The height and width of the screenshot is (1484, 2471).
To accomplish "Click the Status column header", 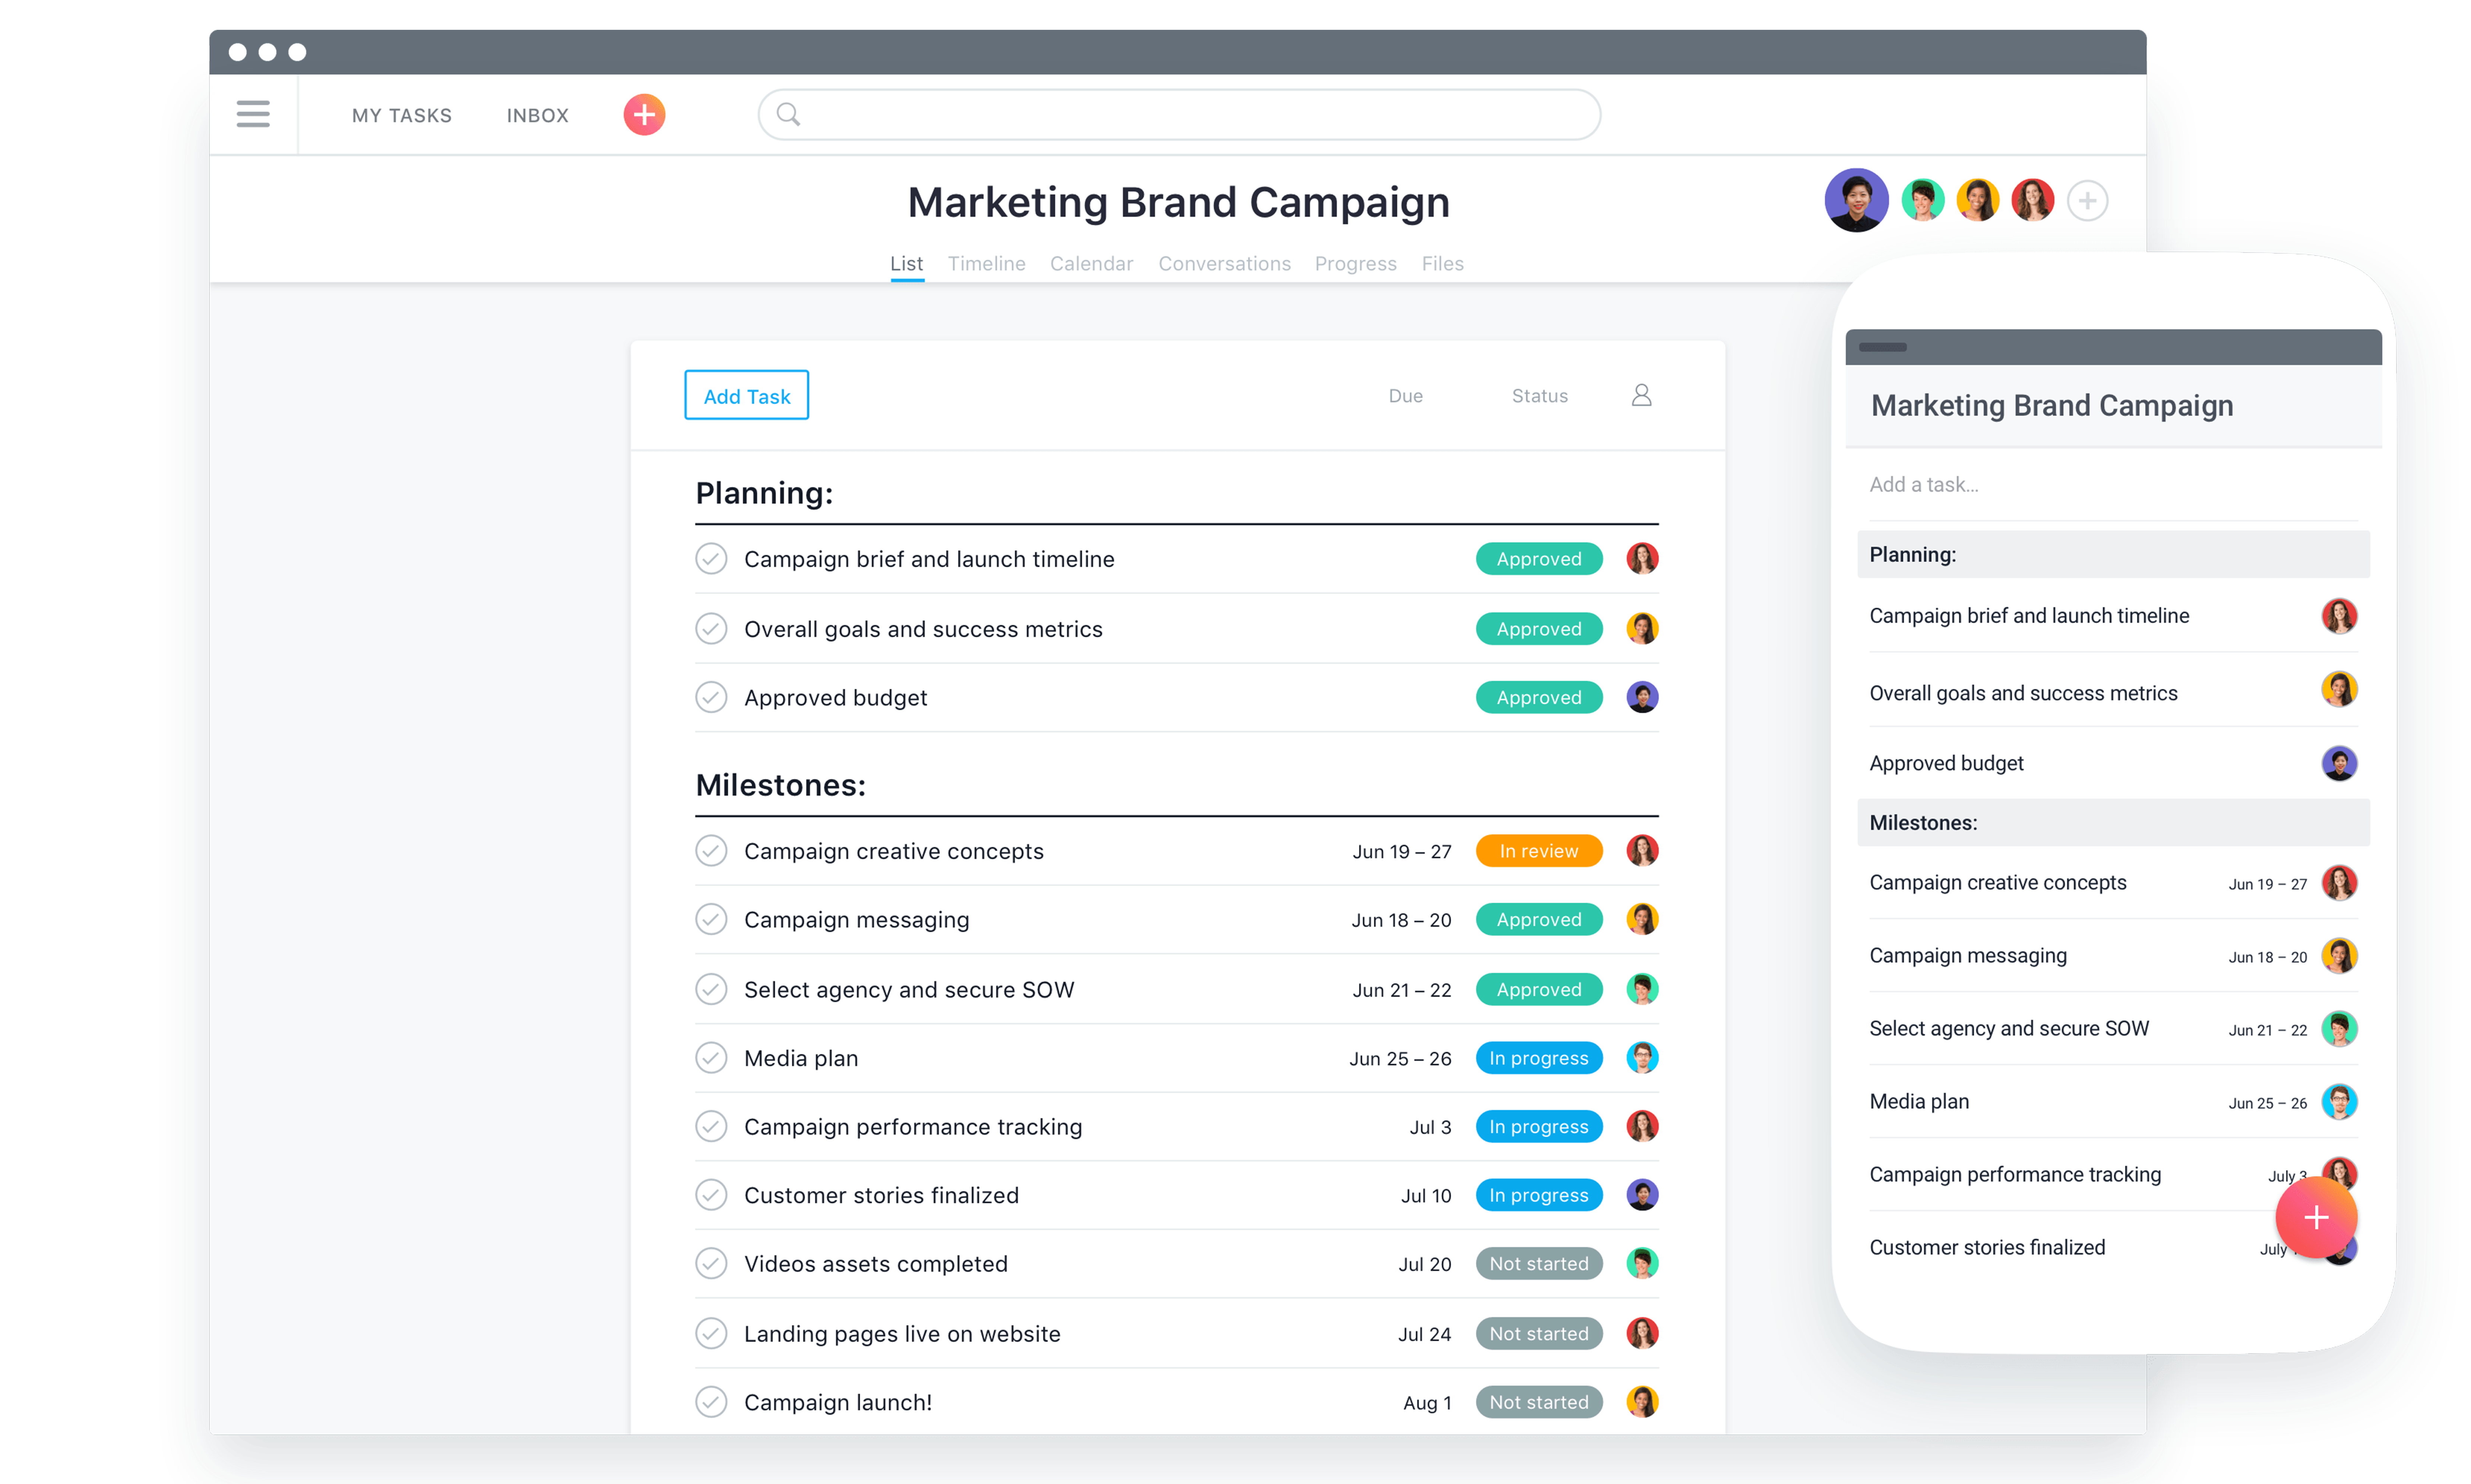I will (1539, 396).
